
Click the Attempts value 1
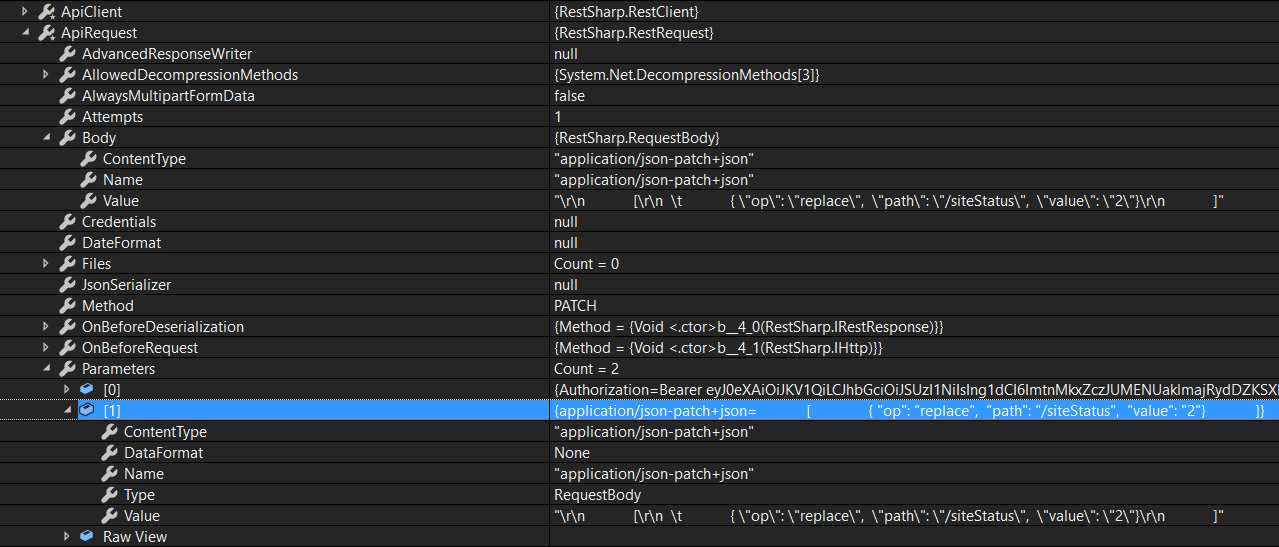558,117
